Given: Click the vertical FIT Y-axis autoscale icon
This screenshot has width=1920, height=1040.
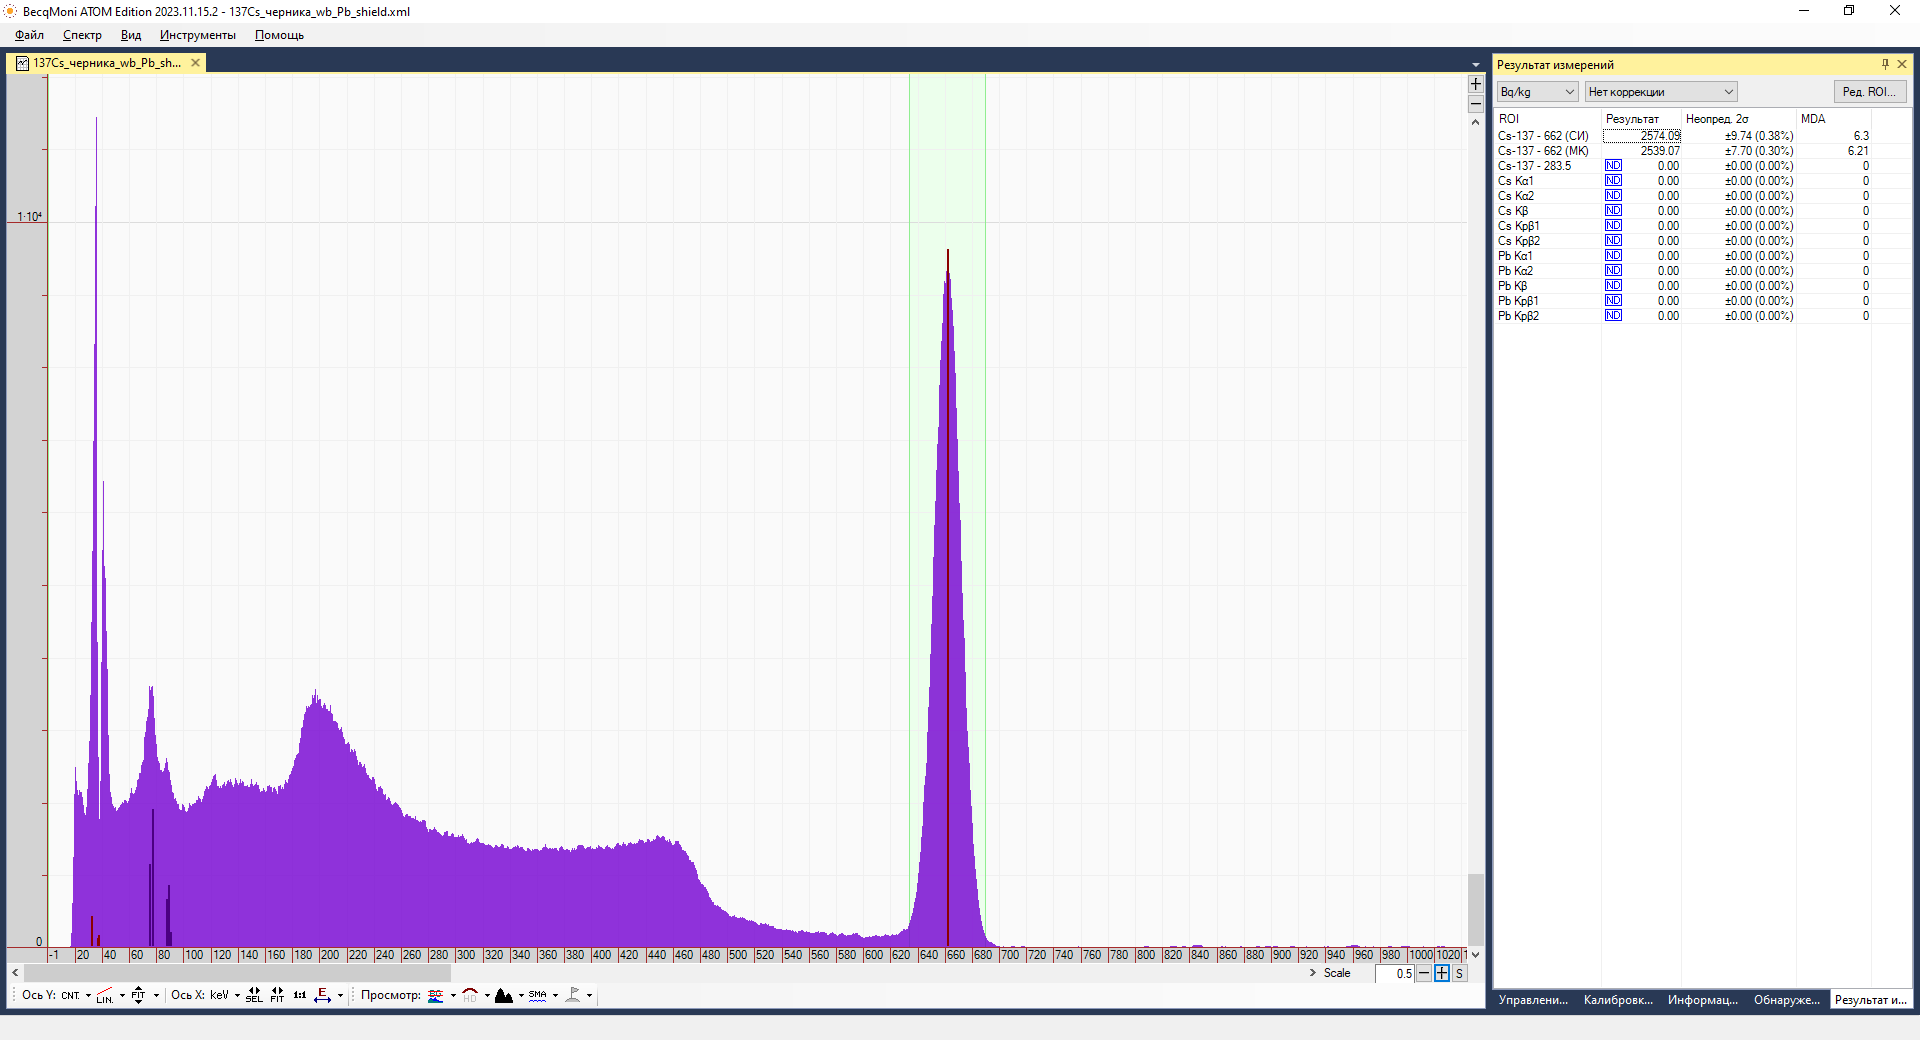Looking at the screenshot, I should (x=138, y=995).
